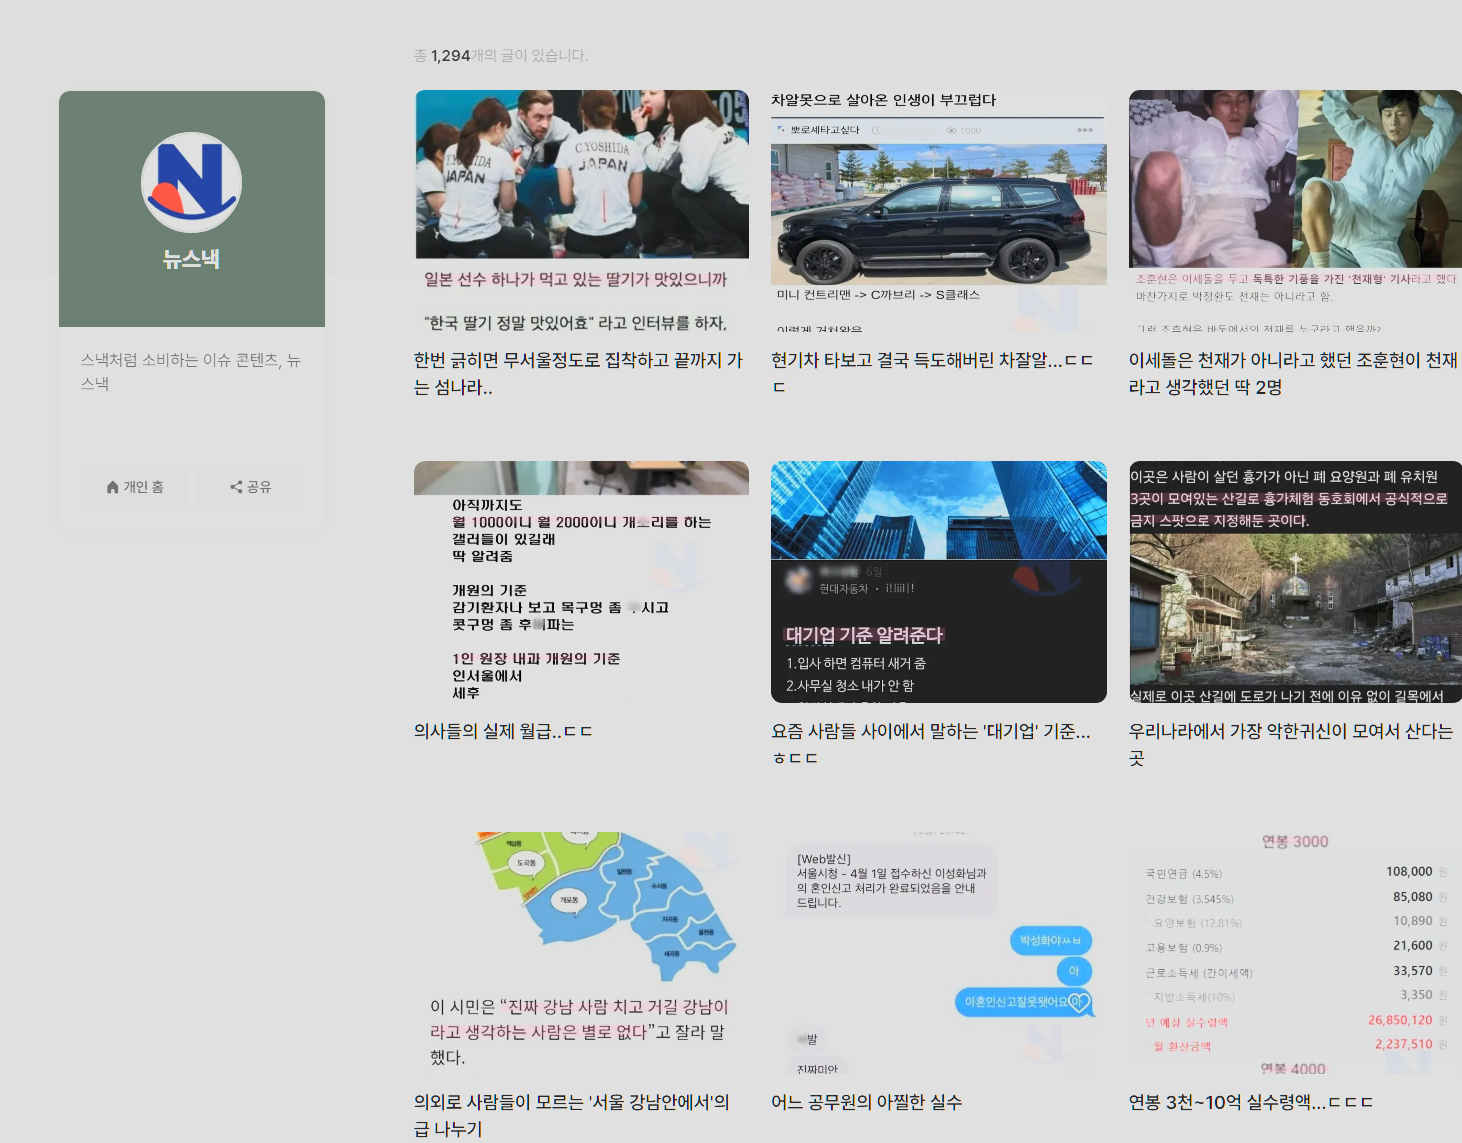Open the black SUV car thumbnail

(939, 211)
